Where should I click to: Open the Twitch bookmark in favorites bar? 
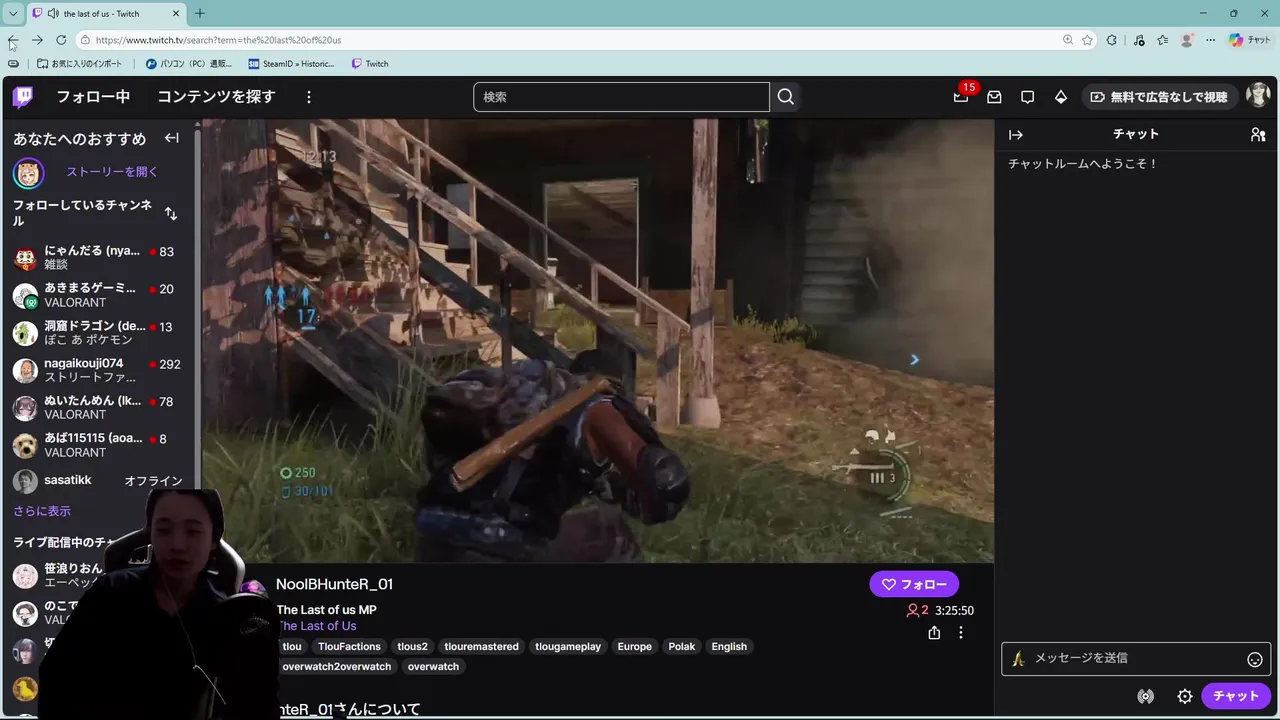370,63
